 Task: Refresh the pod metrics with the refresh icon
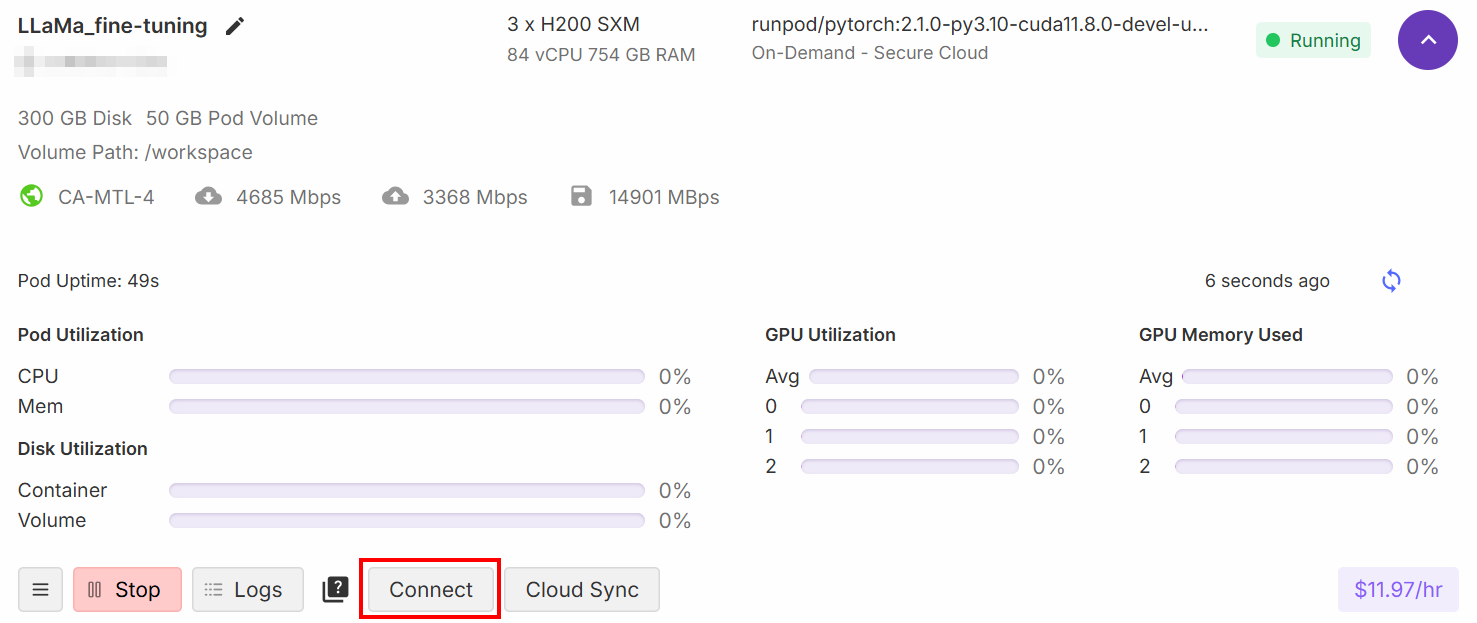click(x=1391, y=281)
